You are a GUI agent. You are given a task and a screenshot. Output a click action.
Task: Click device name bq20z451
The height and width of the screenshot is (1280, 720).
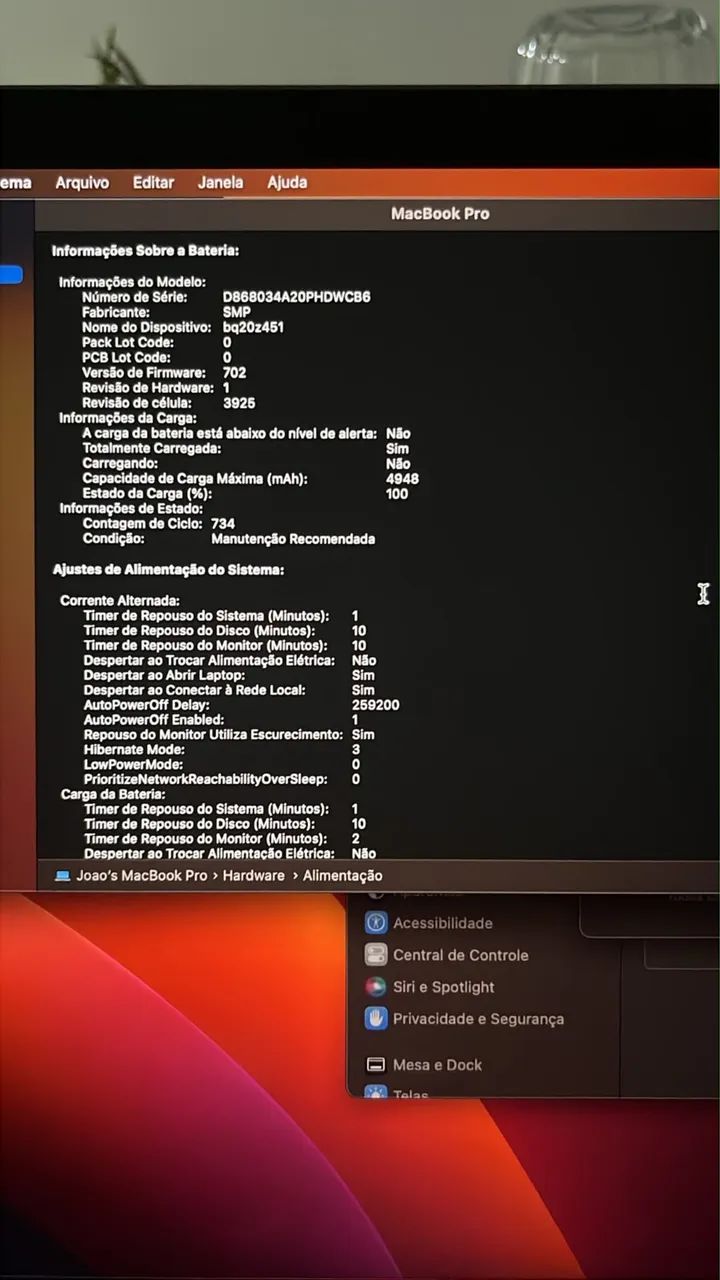coord(254,327)
